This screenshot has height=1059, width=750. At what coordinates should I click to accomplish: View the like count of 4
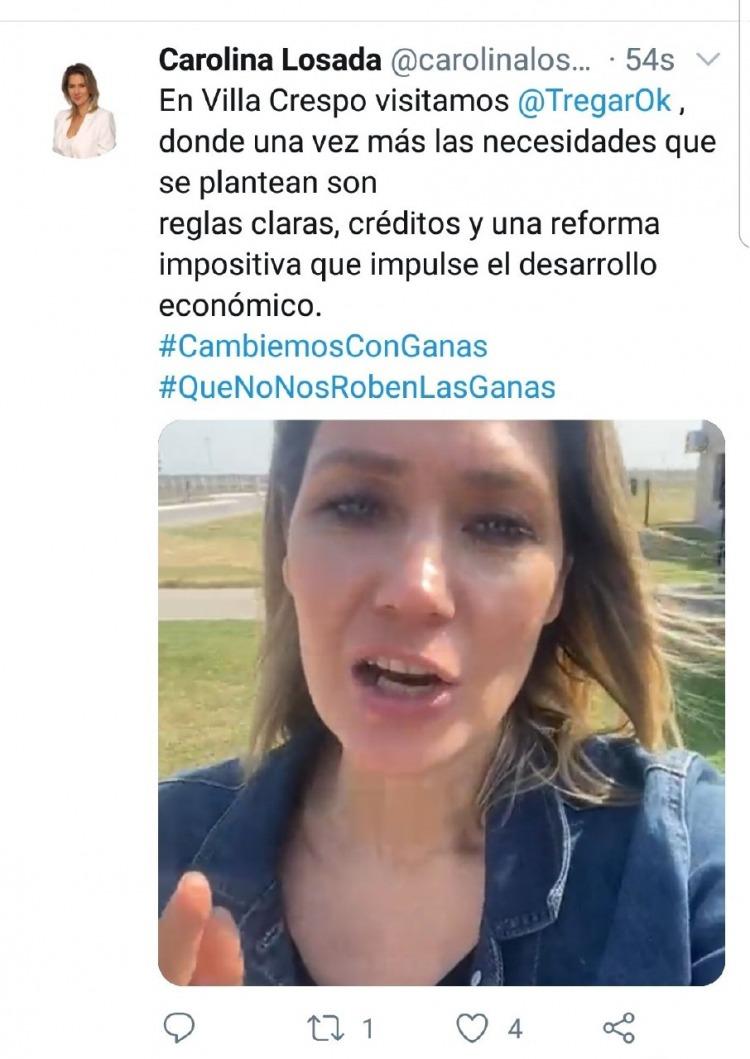coord(515,1029)
